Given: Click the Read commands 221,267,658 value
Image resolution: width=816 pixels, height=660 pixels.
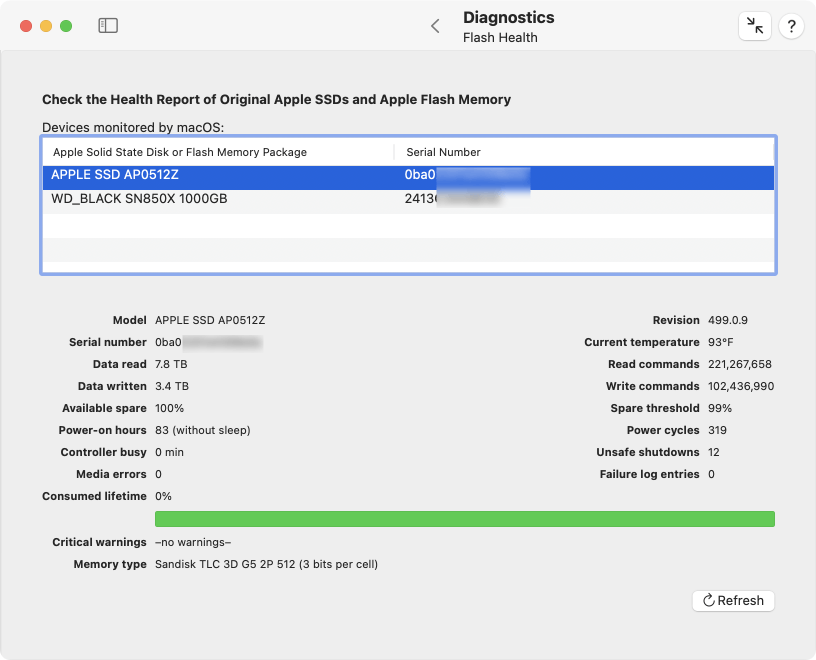Looking at the screenshot, I should coord(740,364).
